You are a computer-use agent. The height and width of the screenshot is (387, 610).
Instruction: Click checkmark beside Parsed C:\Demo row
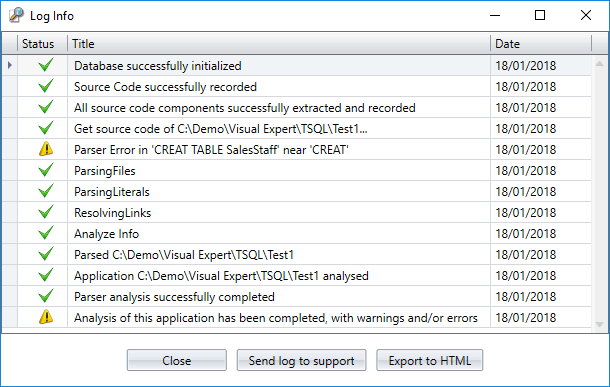click(46, 254)
